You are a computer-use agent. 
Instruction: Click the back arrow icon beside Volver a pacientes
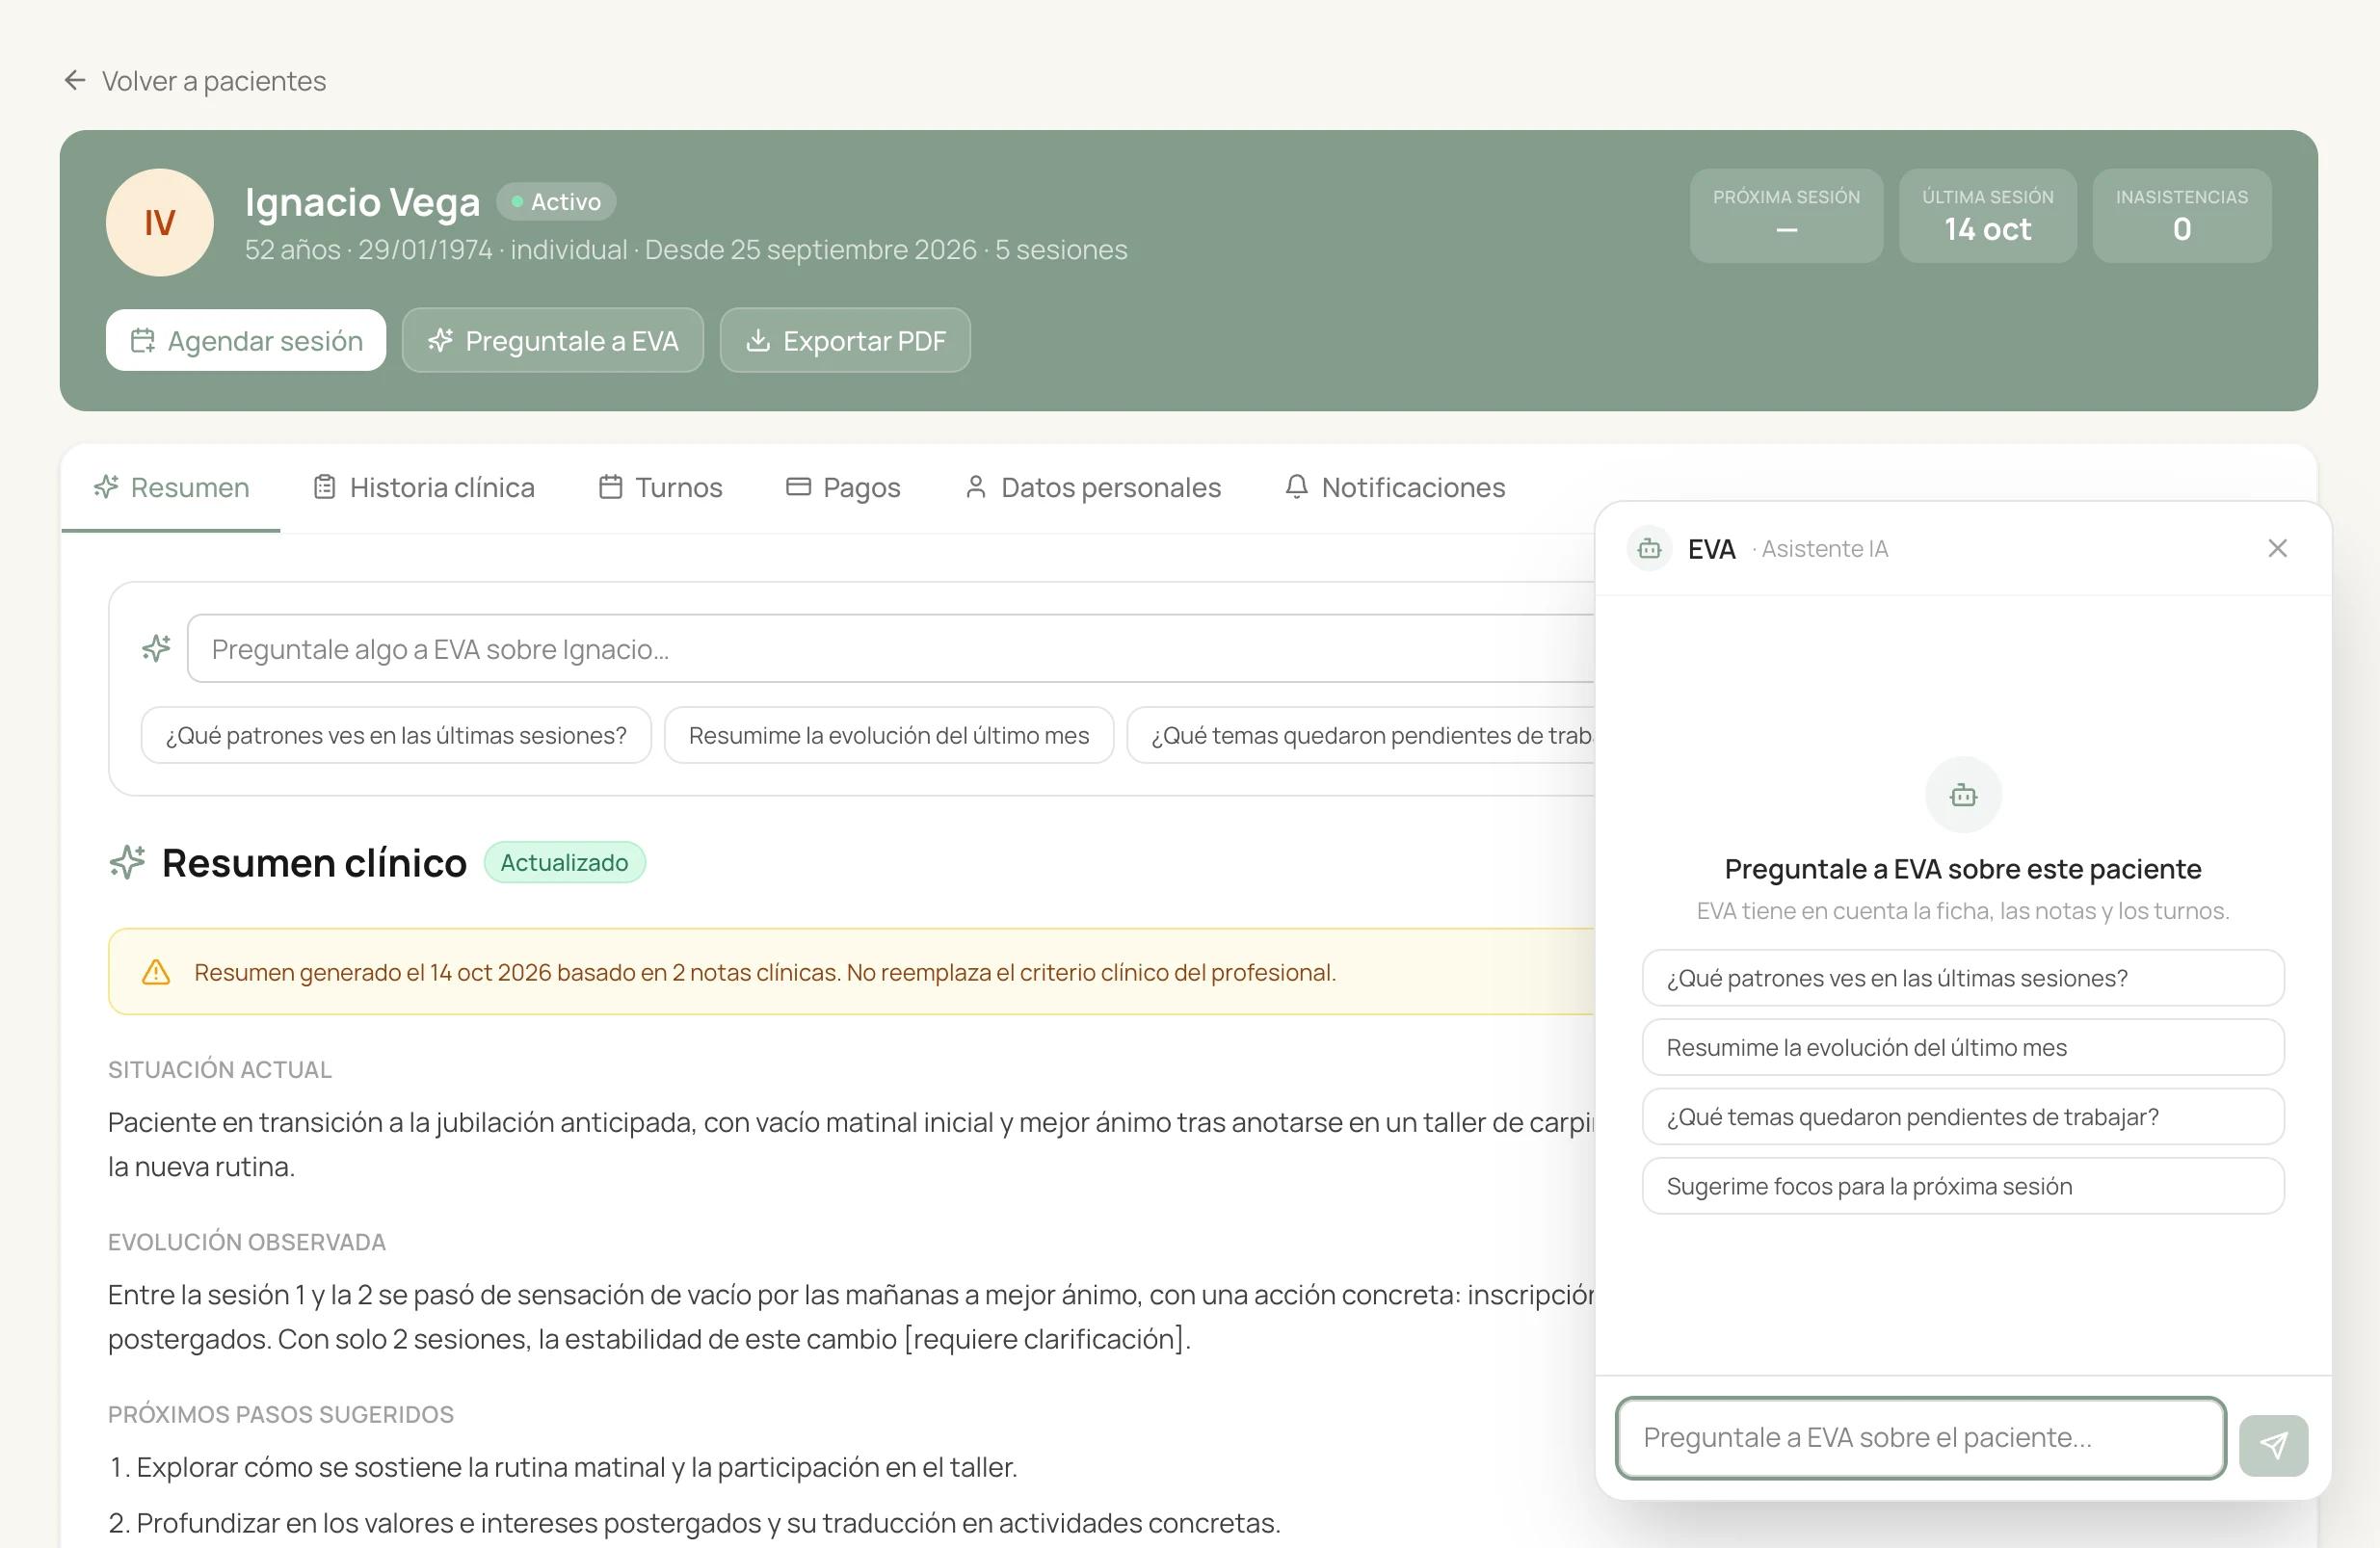[x=75, y=80]
